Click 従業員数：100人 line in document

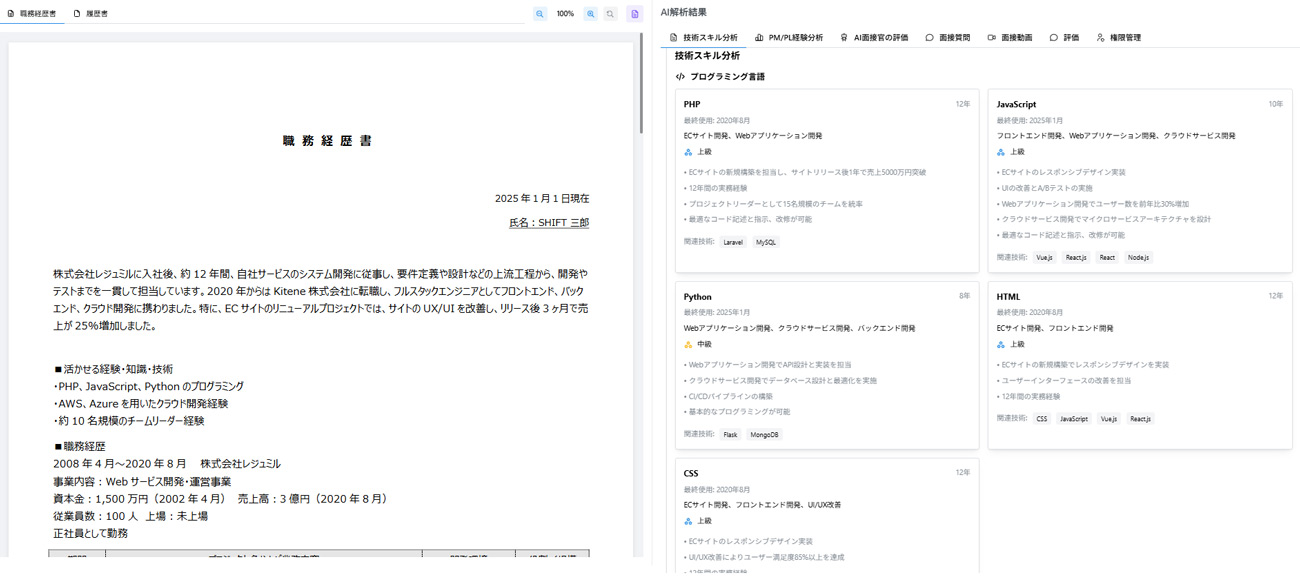pyautogui.click(x=130, y=516)
